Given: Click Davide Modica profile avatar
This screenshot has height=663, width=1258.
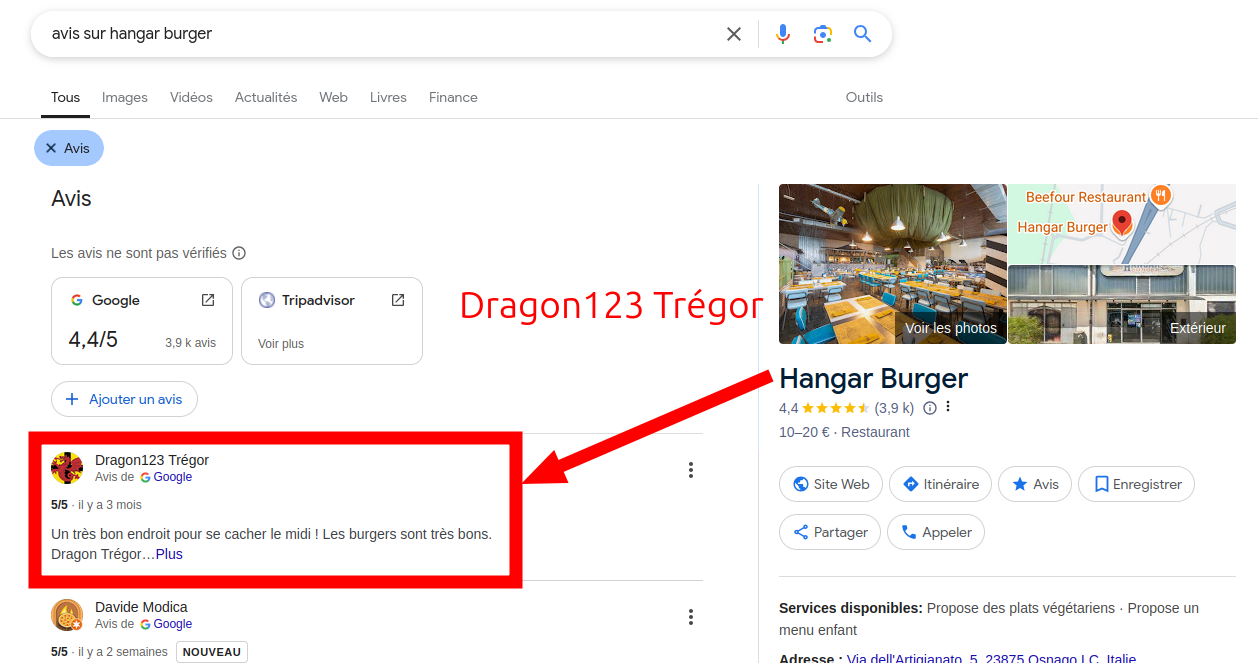Looking at the screenshot, I should point(67,615).
